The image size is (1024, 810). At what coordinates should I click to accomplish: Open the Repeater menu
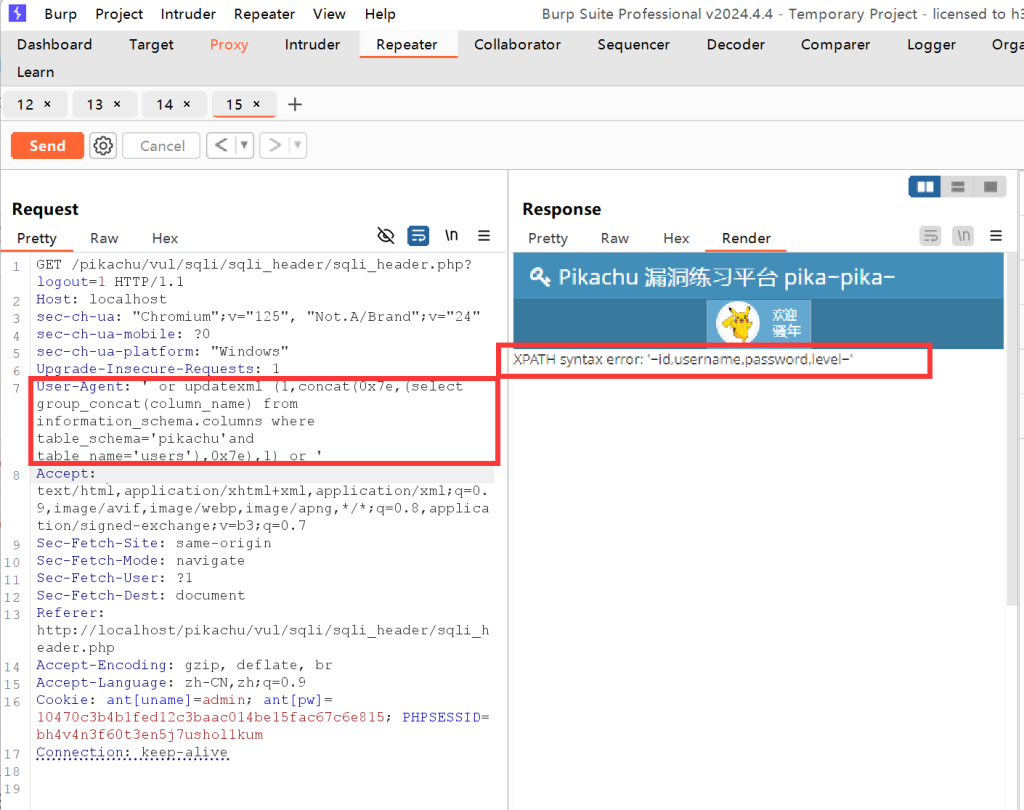[x=264, y=14]
